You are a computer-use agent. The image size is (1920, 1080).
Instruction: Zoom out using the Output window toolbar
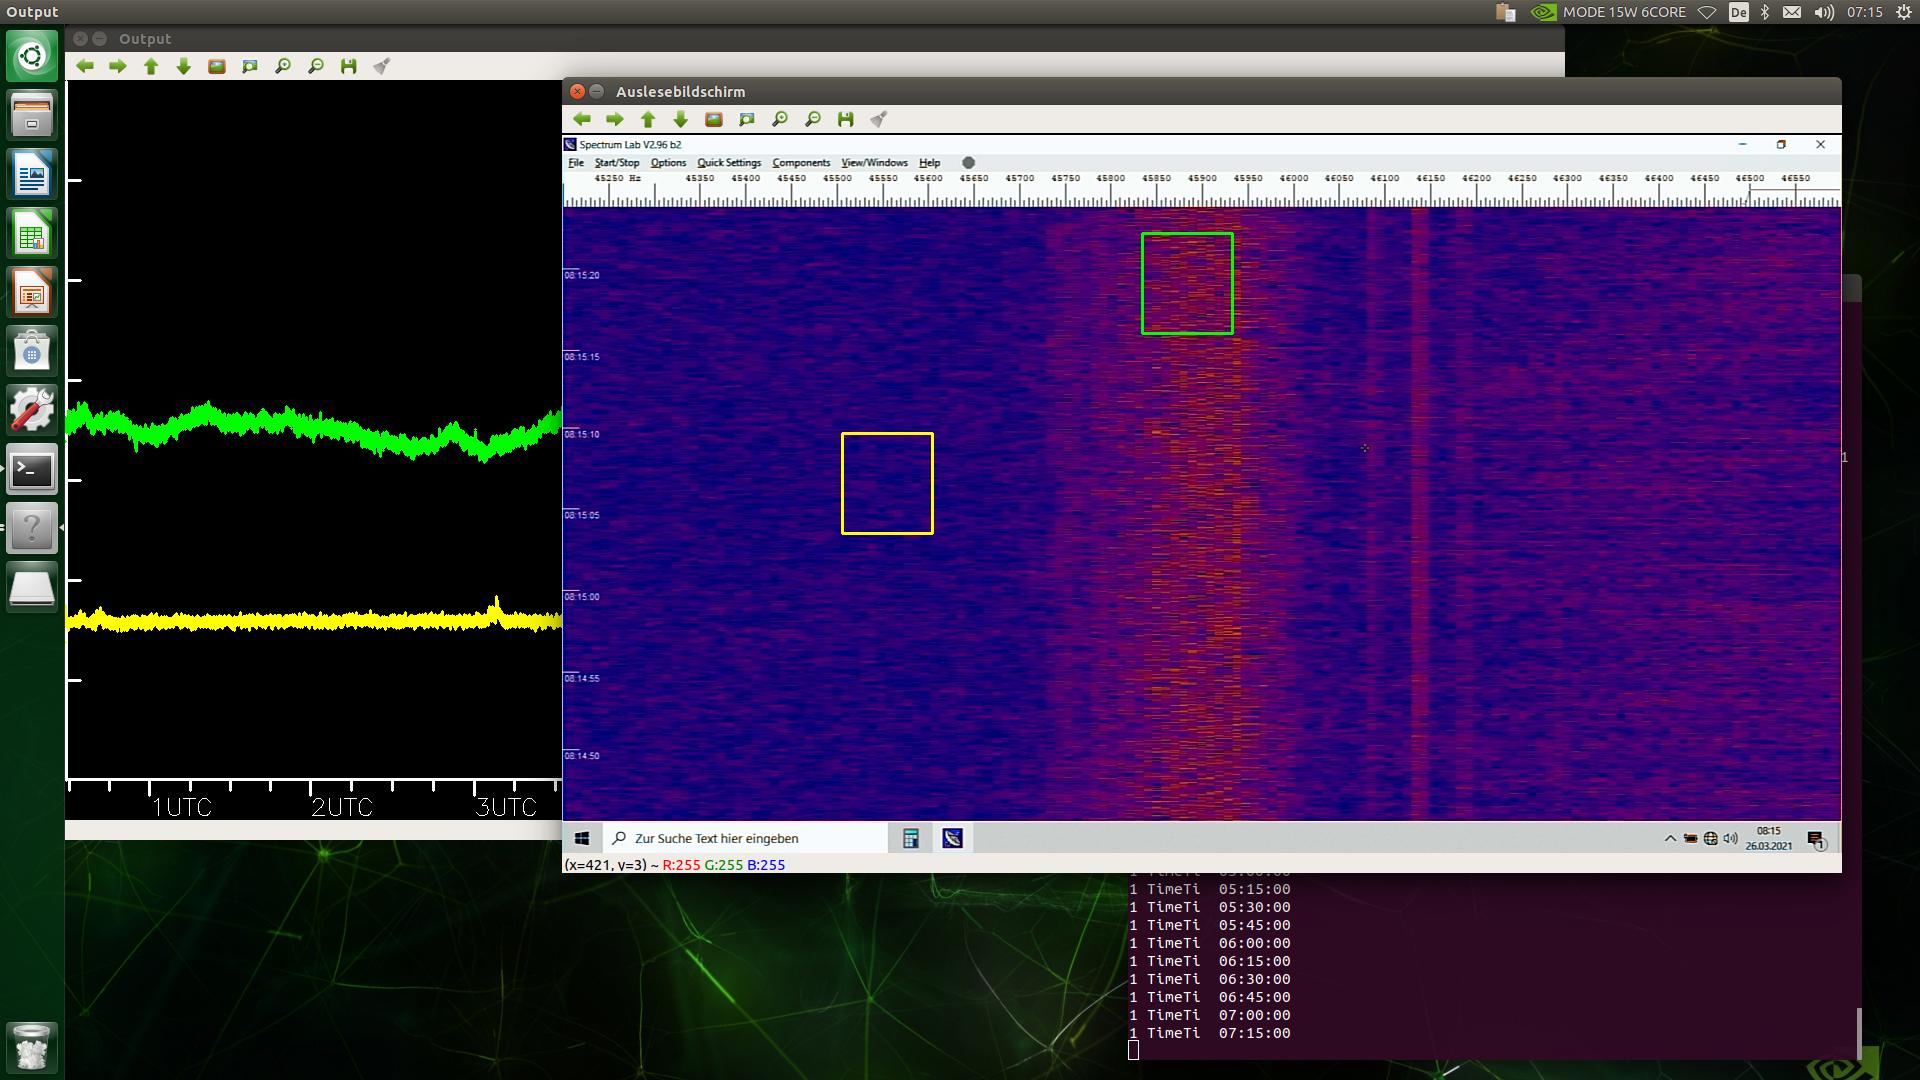pos(316,66)
